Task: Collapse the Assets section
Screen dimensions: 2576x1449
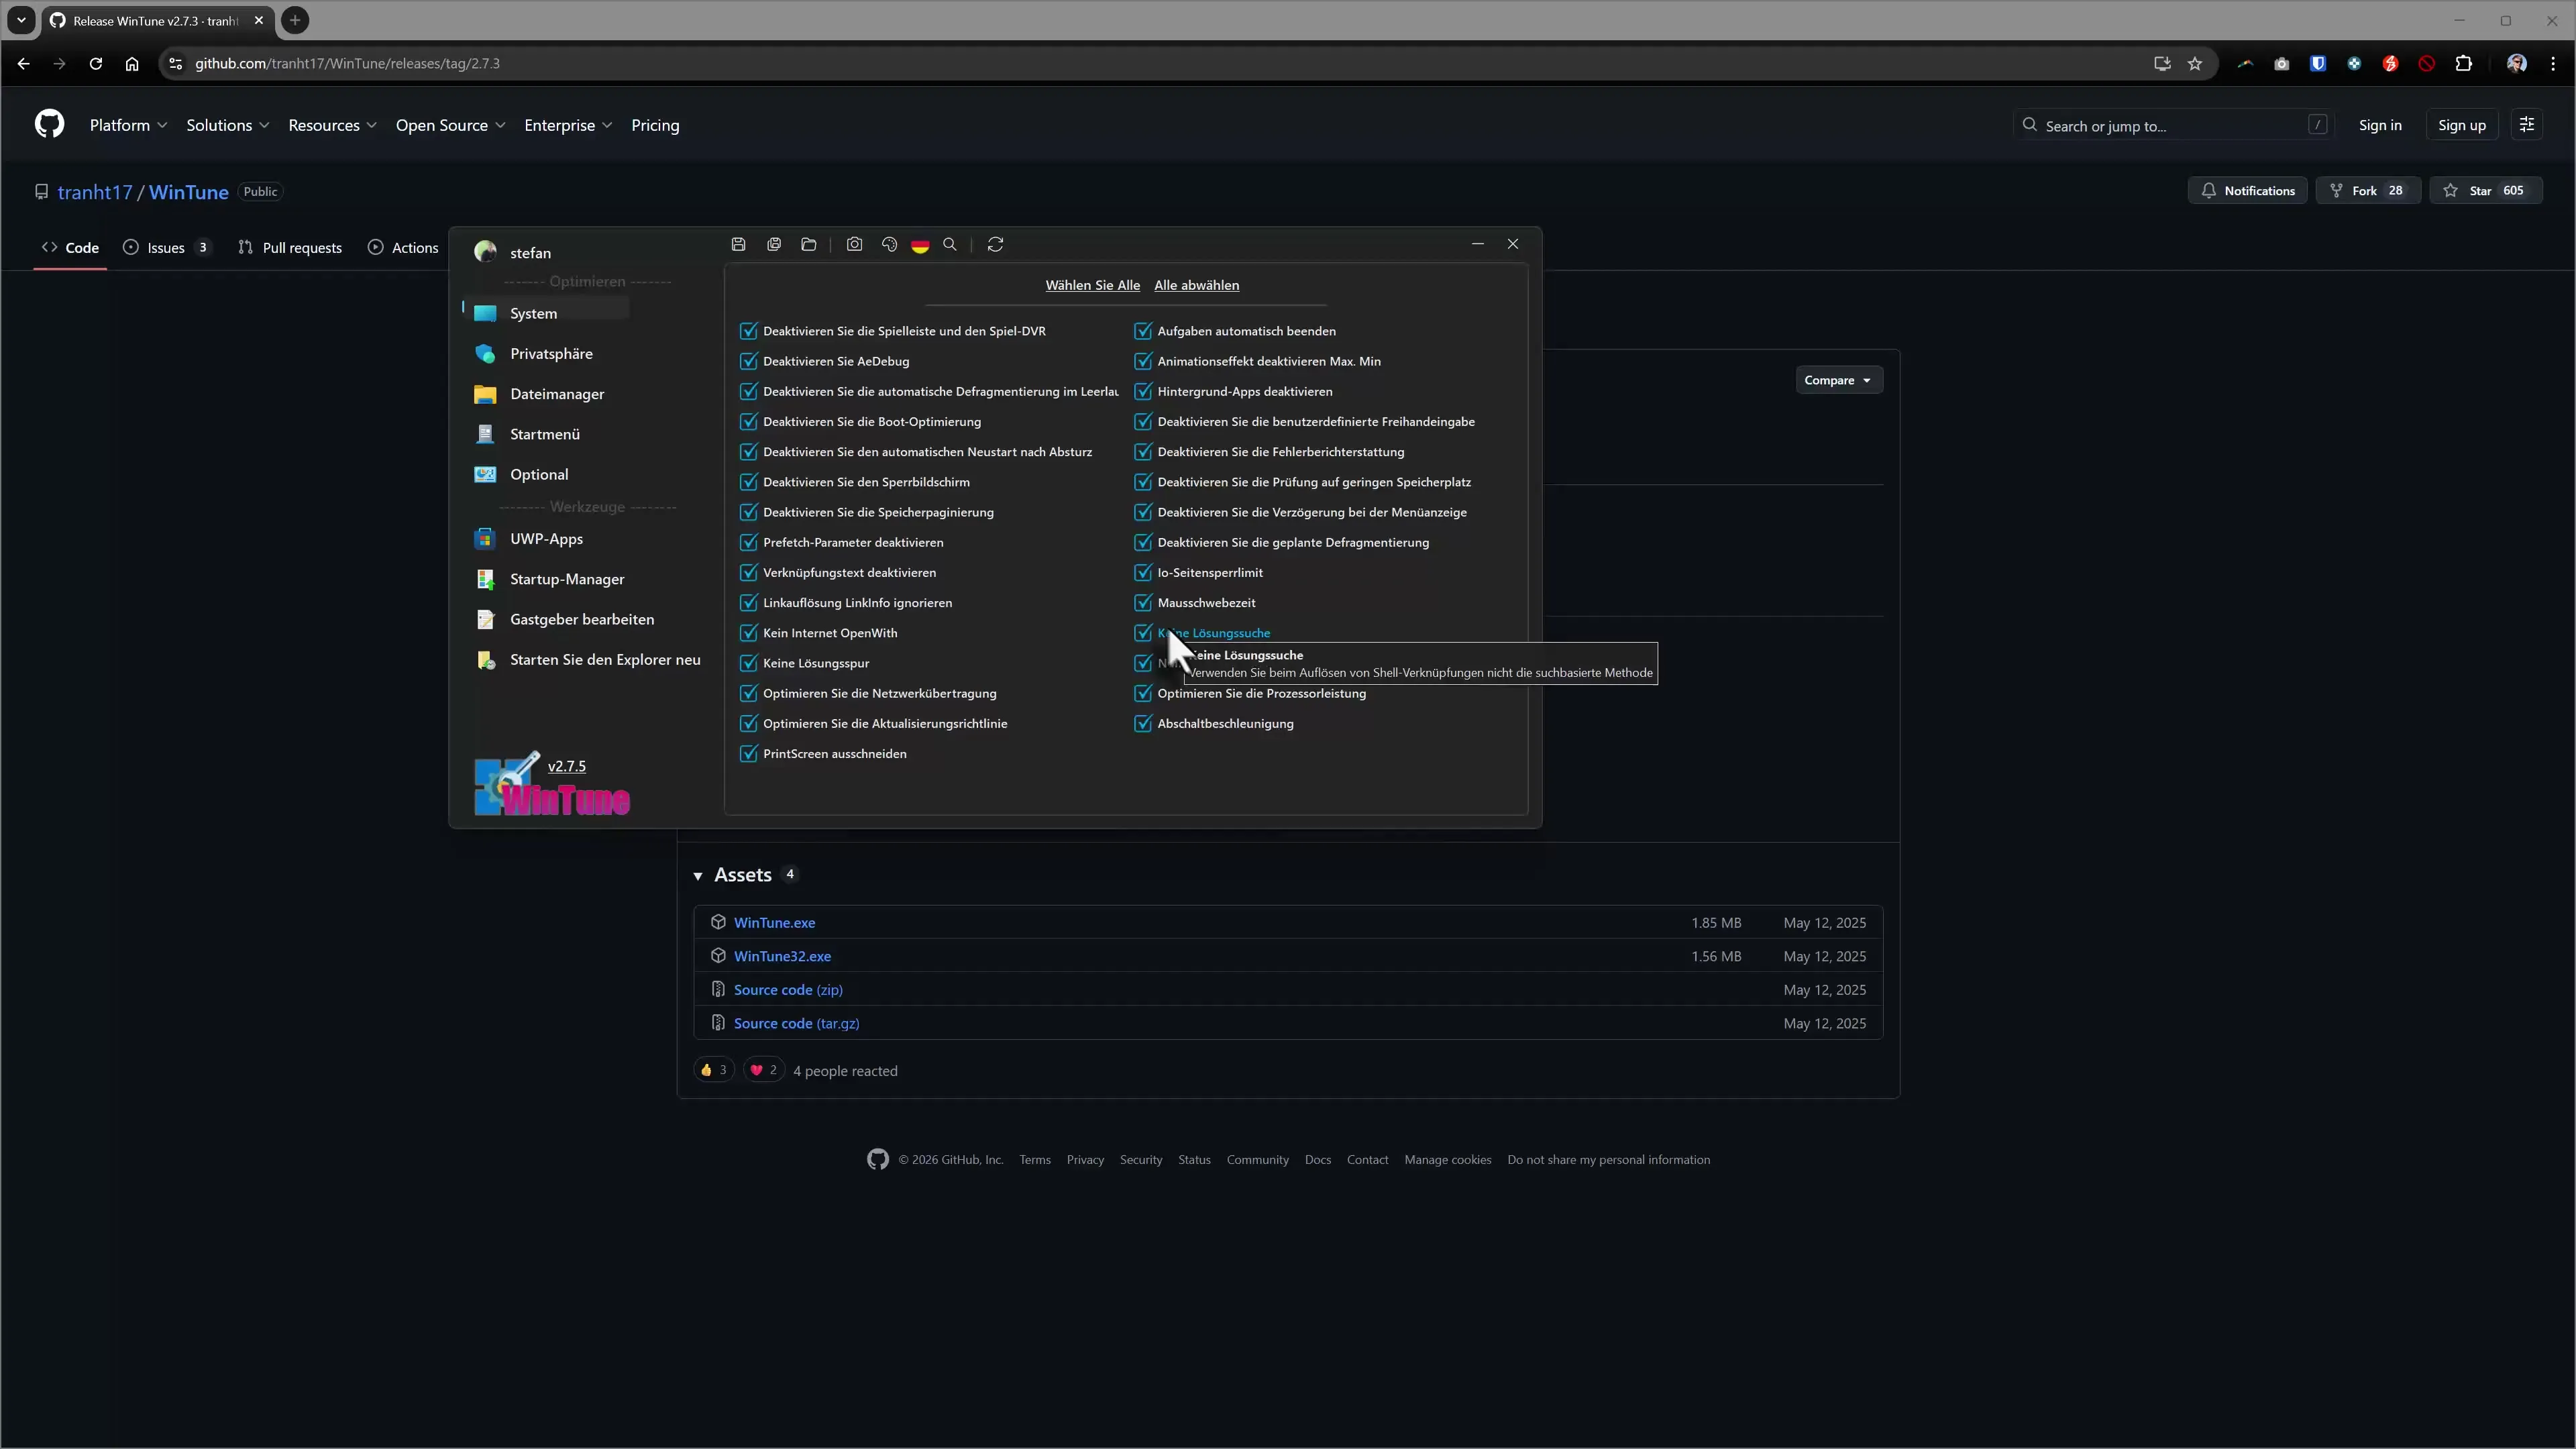Action: point(699,874)
